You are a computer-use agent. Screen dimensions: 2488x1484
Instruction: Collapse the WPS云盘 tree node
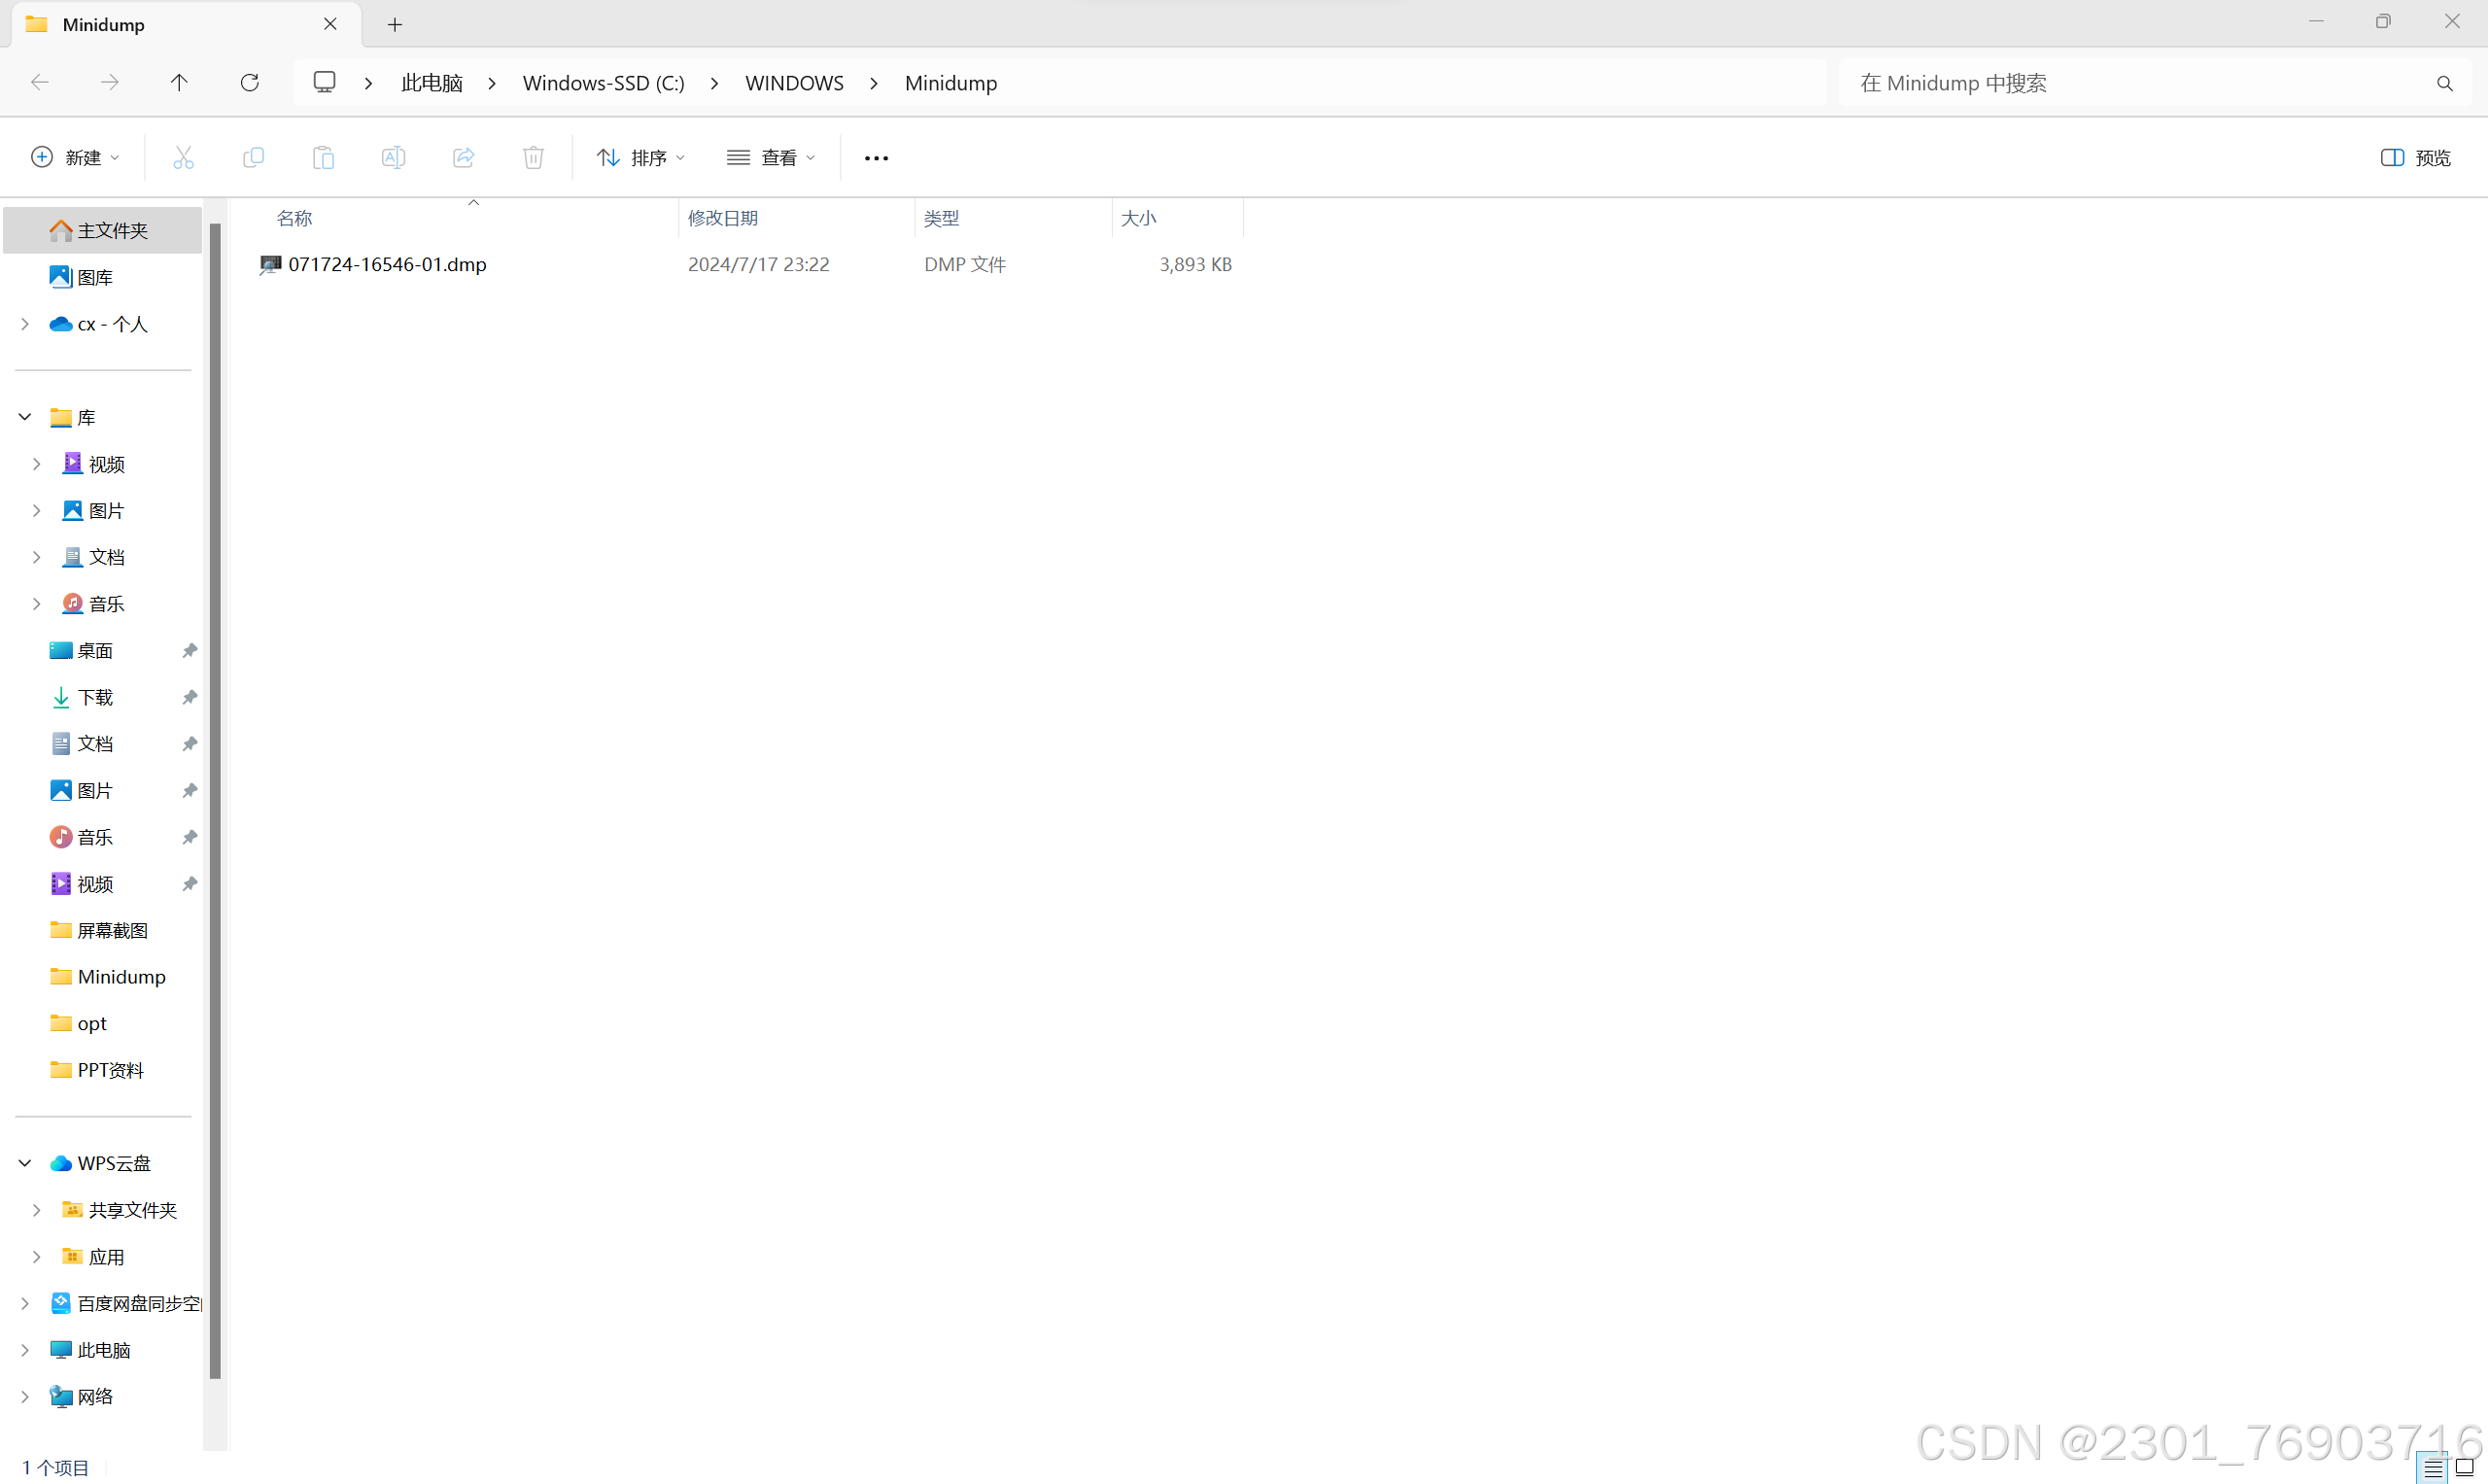25,1163
